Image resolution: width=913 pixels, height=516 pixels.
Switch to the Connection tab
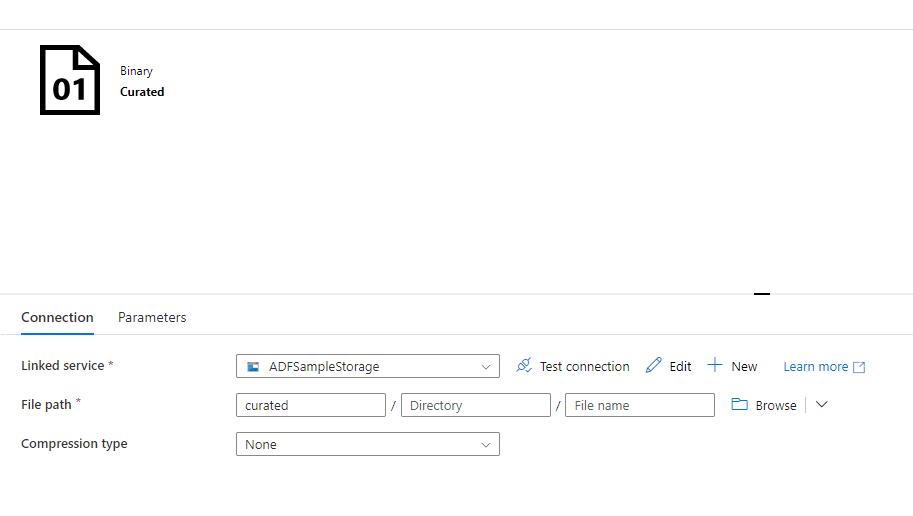(x=57, y=317)
